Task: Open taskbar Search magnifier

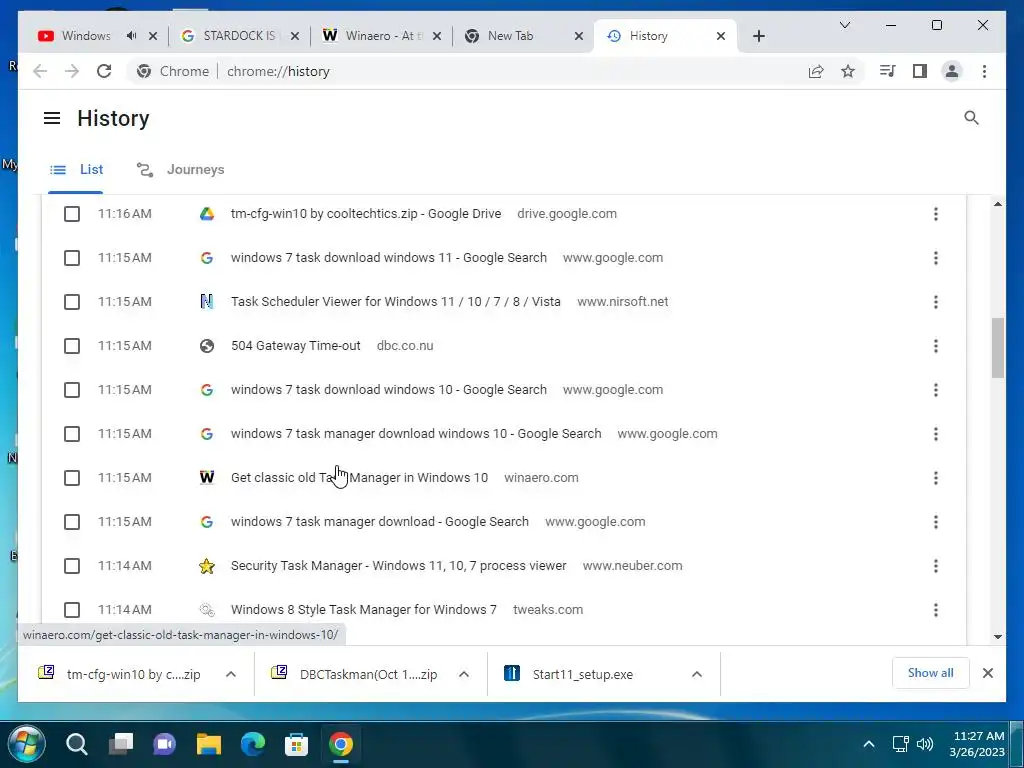Action: click(x=76, y=744)
